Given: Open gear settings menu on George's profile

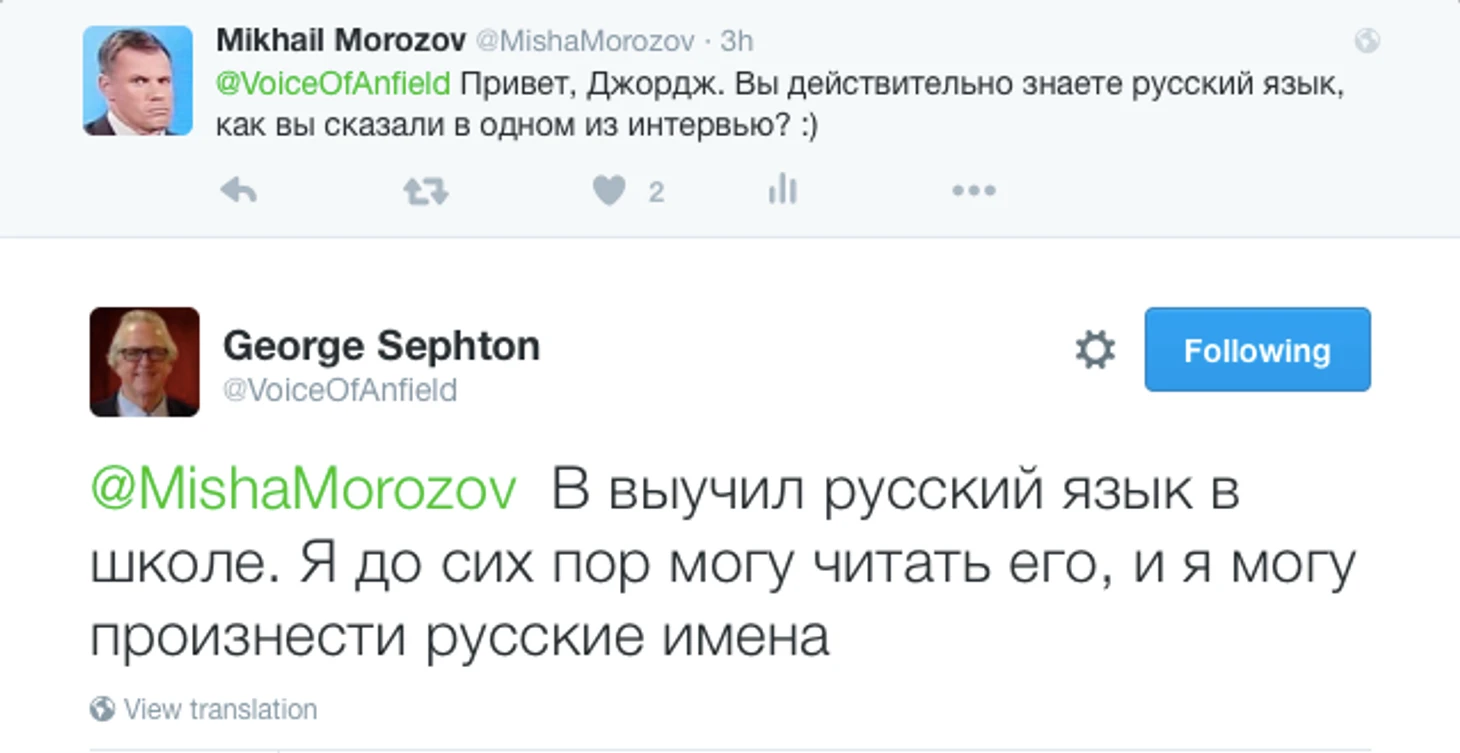Looking at the screenshot, I should tap(1095, 350).
